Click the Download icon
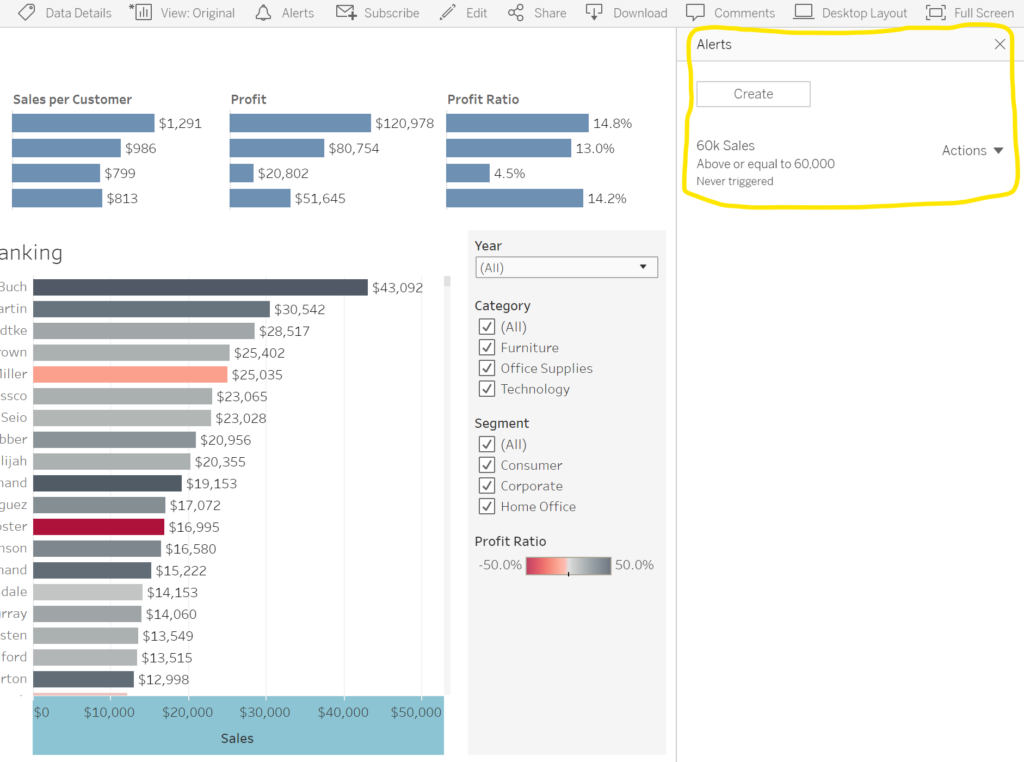 [594, 13]
